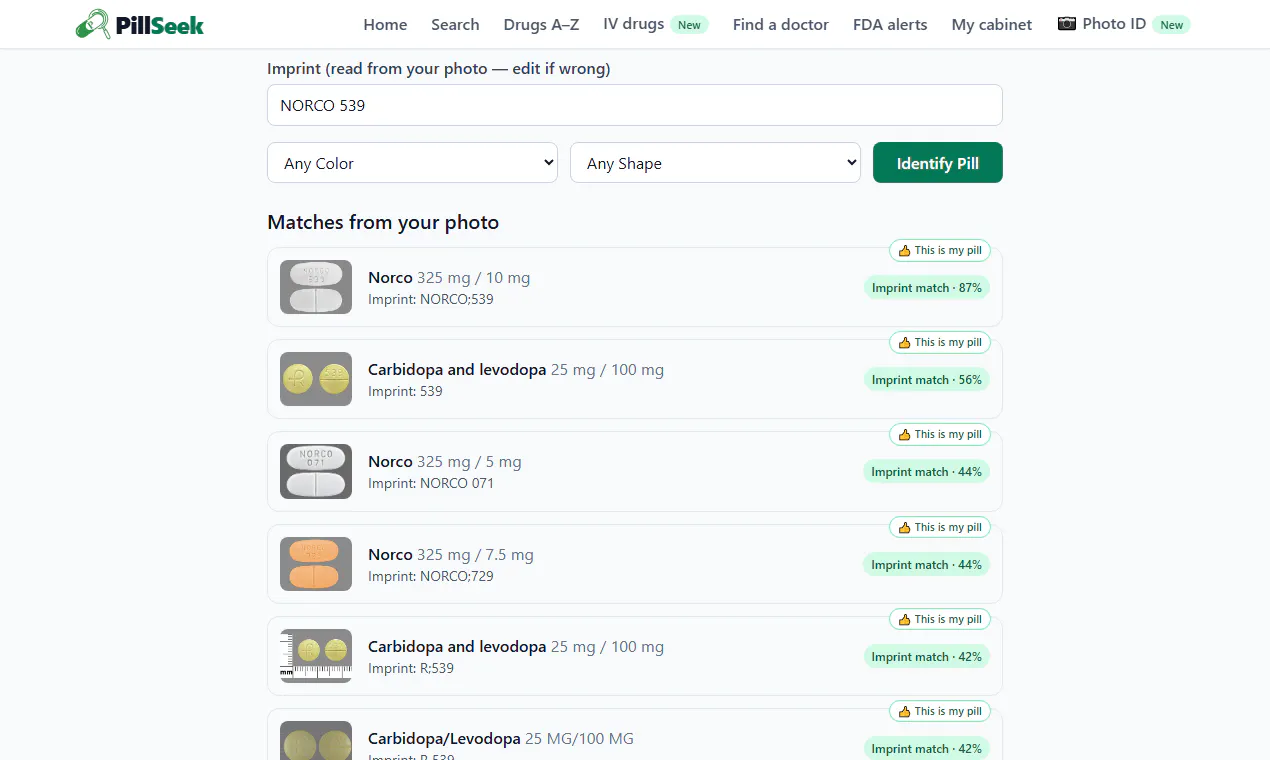Click the 'Imprint: NORCO 071' text

pyautogui.click(x=431, y=483)
